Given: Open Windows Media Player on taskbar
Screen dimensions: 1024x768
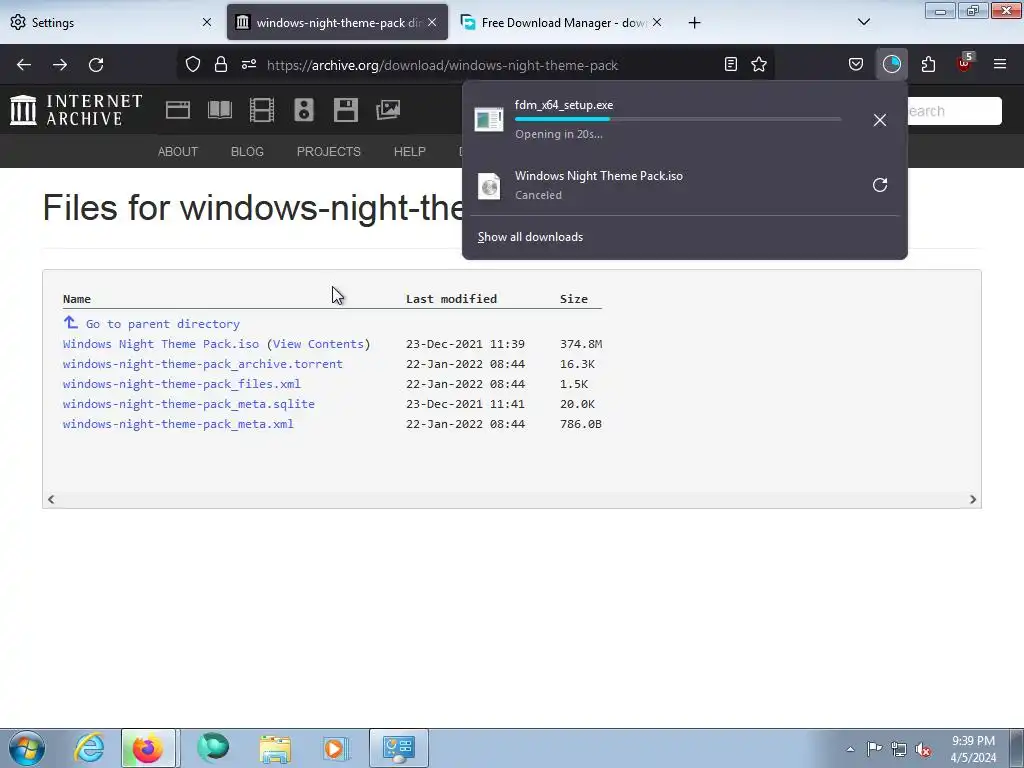Looking at the screenshot, I should pos(336,748).
